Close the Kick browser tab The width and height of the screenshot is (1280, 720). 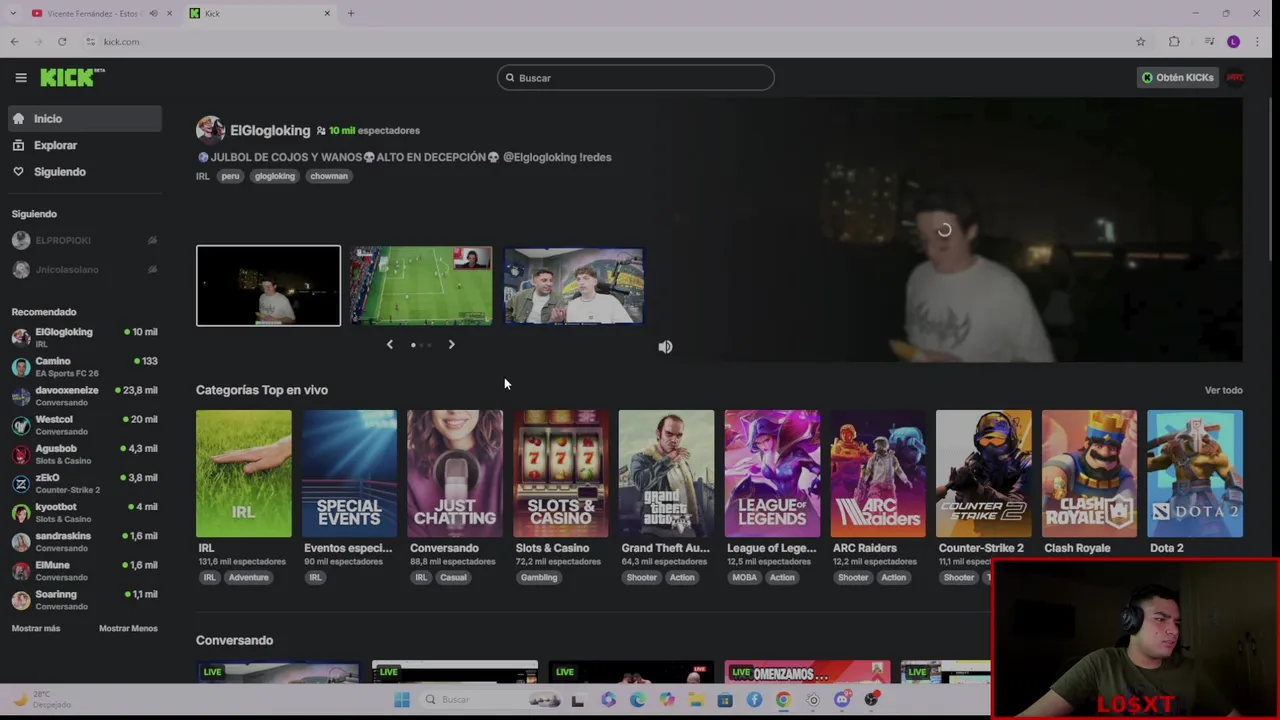click(x=327, y=13)
